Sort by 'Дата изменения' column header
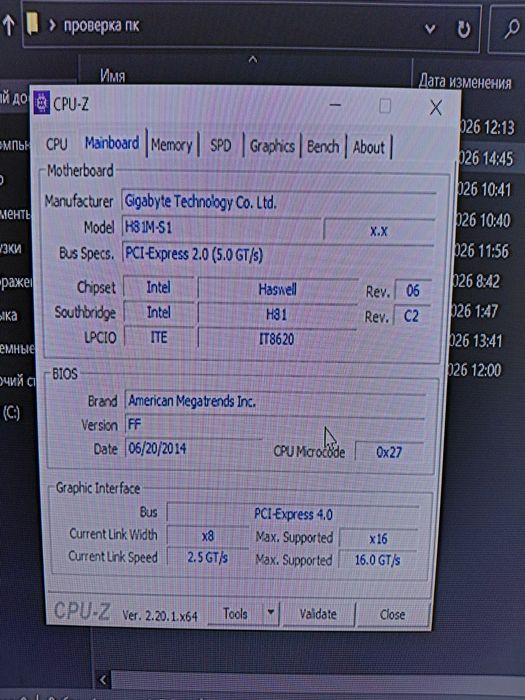This screenshot has height=700, width=525. coord(465,82)
